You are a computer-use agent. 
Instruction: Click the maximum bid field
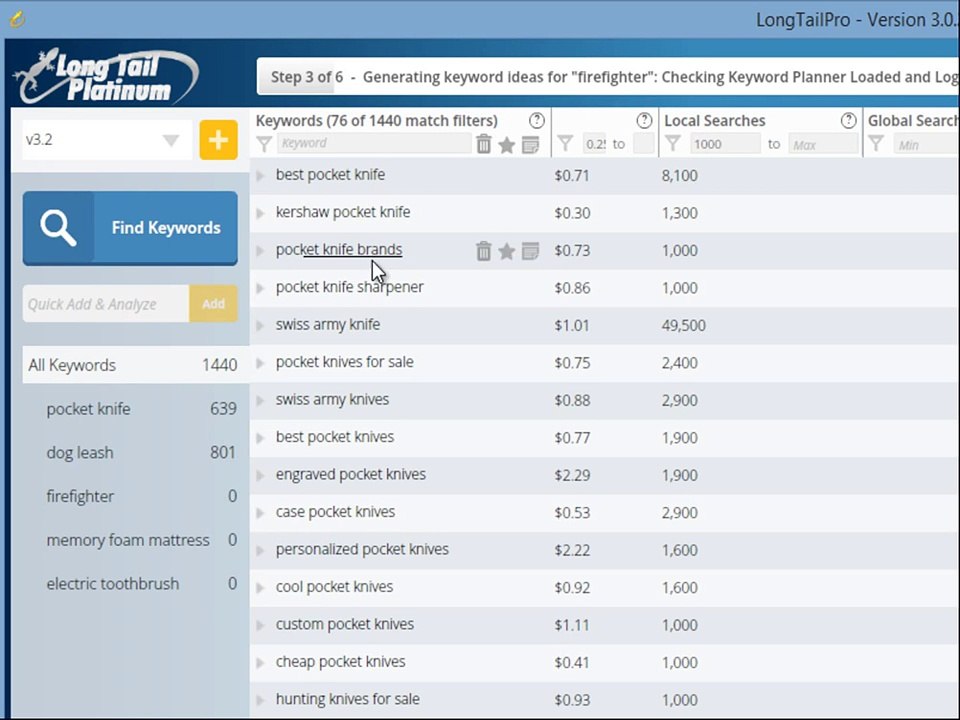click(x=643, y=144)
